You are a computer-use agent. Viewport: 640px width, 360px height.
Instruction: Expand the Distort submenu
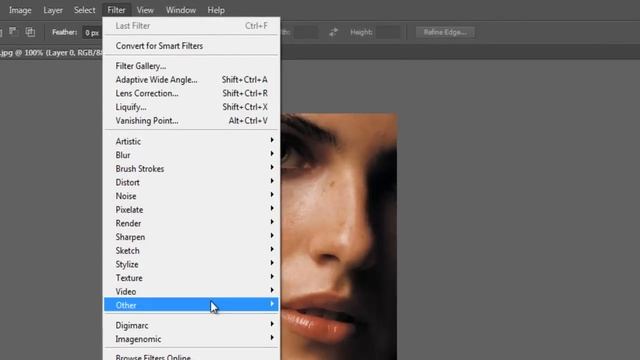[x=191, y=182]
